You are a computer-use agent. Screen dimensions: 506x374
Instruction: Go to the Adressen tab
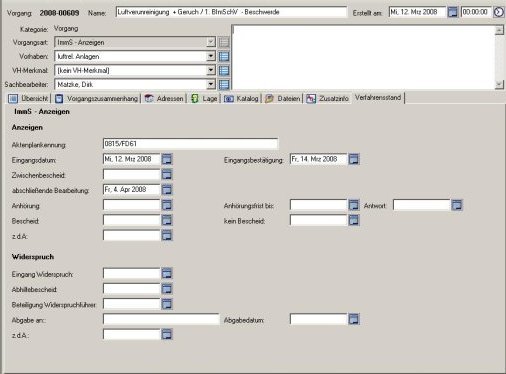[164, 98]
